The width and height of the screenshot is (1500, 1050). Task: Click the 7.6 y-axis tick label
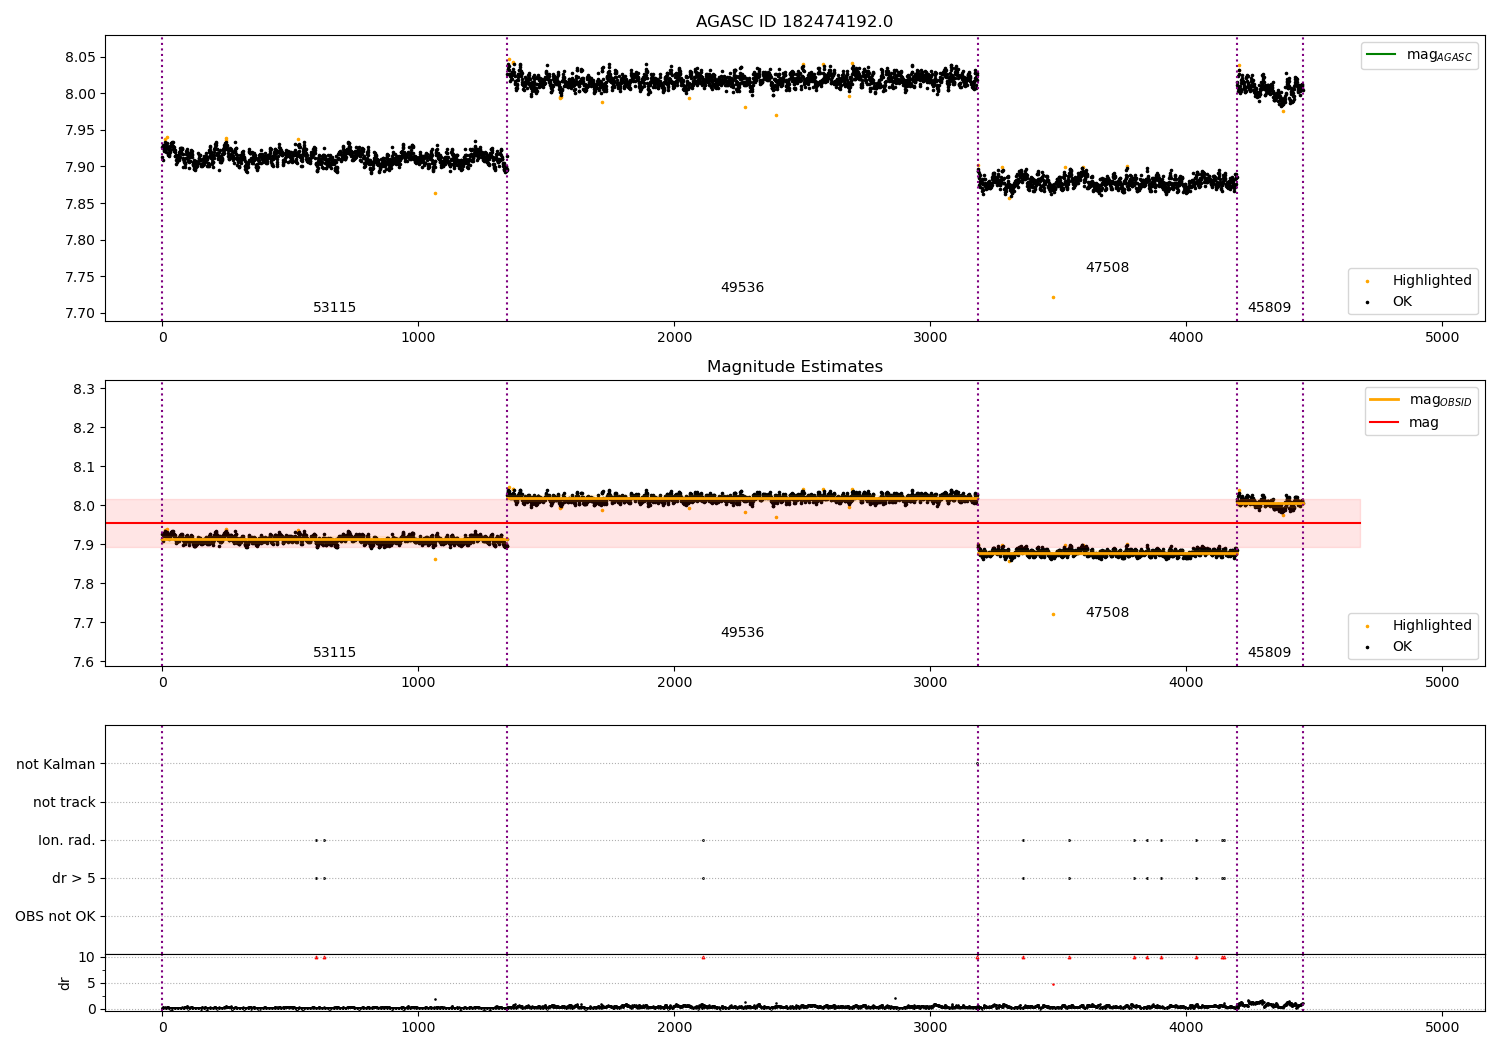point(85,662)
